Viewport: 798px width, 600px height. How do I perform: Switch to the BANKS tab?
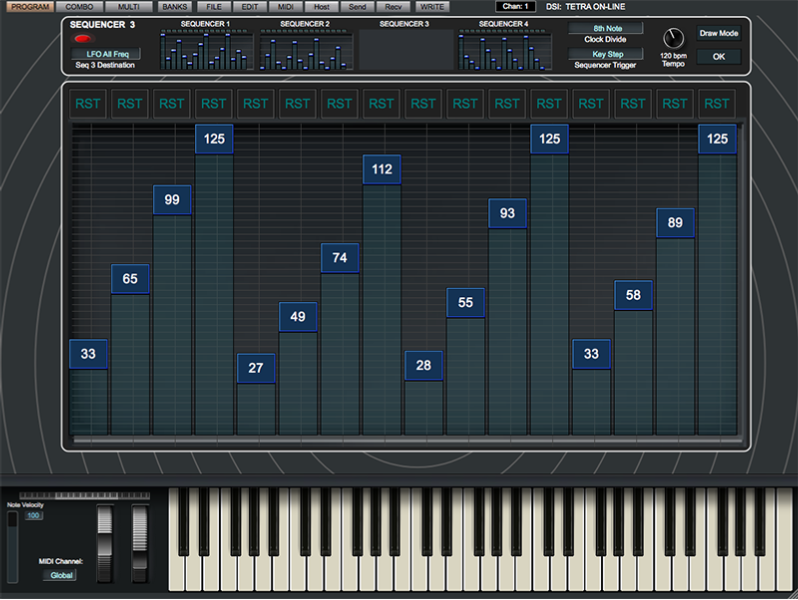(x=174, y=7)
